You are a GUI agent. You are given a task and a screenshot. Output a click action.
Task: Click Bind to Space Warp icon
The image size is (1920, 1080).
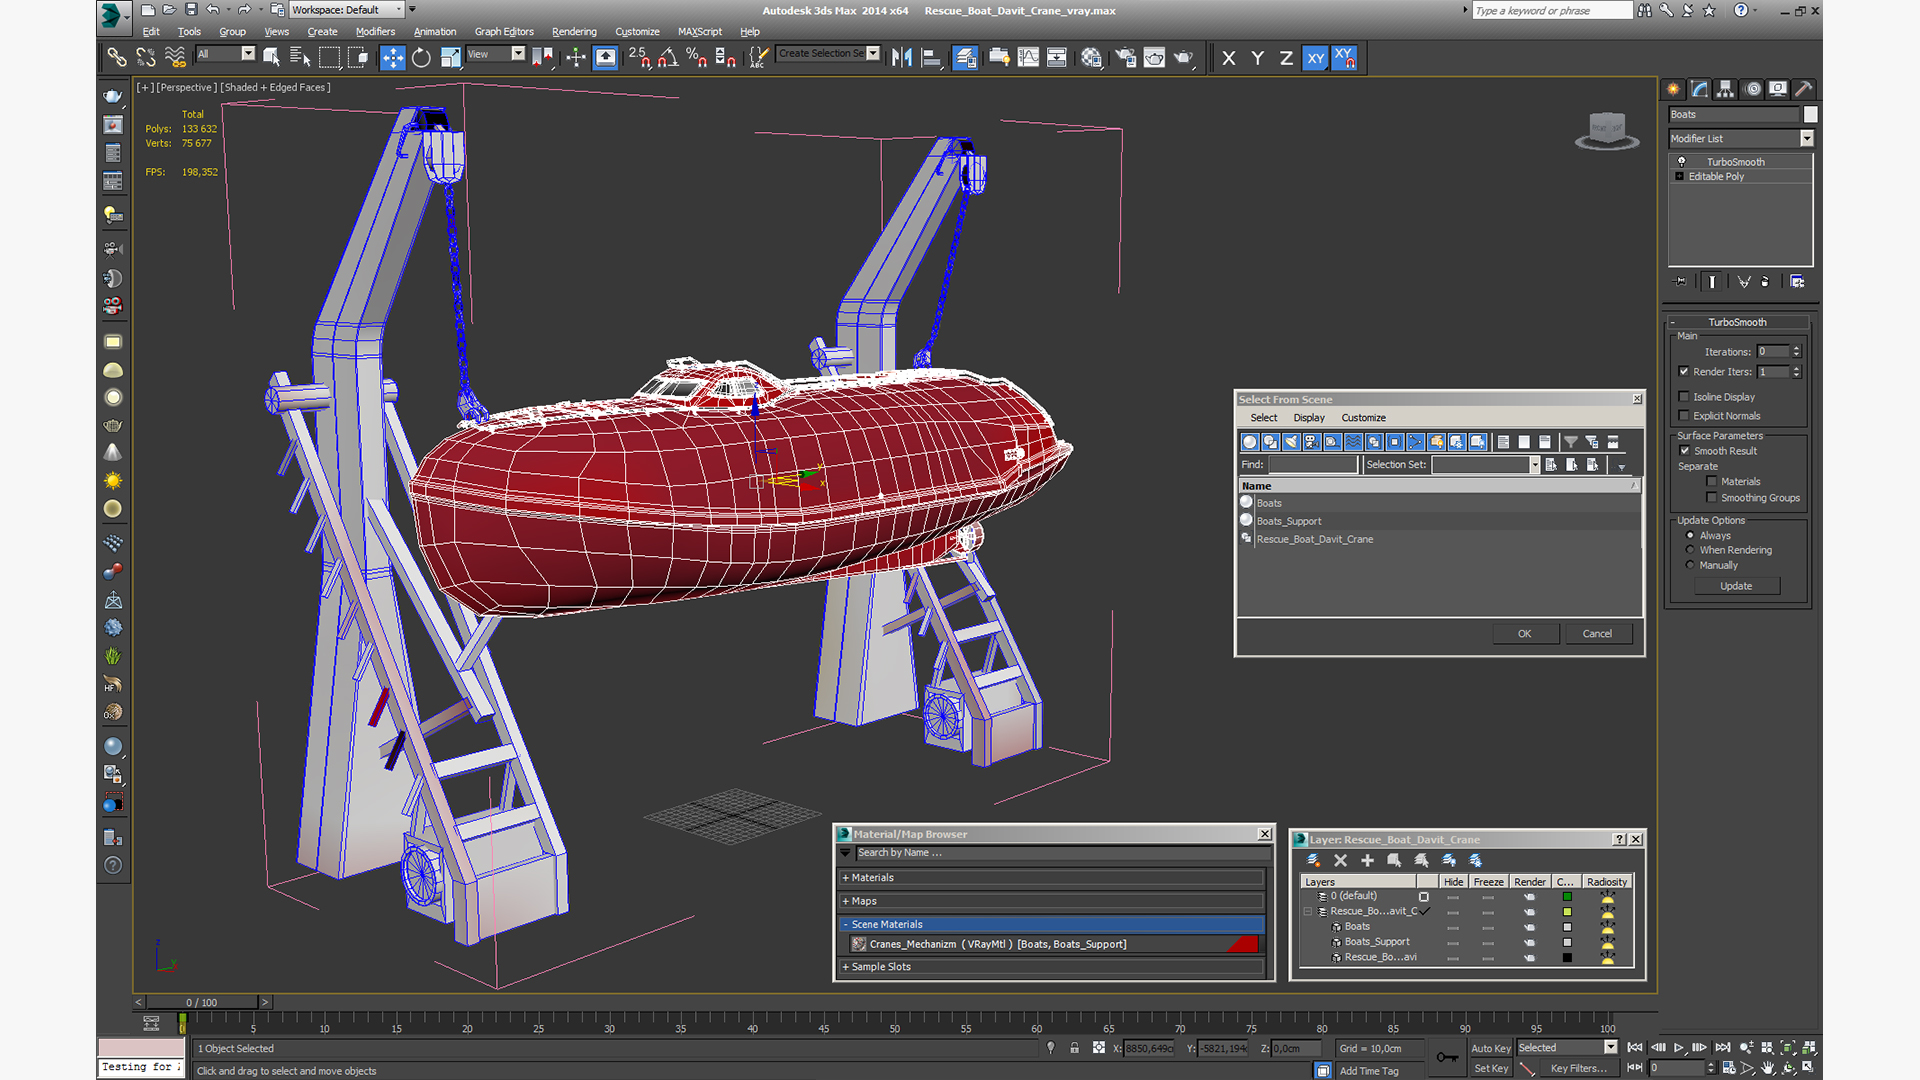click(175, 58)
